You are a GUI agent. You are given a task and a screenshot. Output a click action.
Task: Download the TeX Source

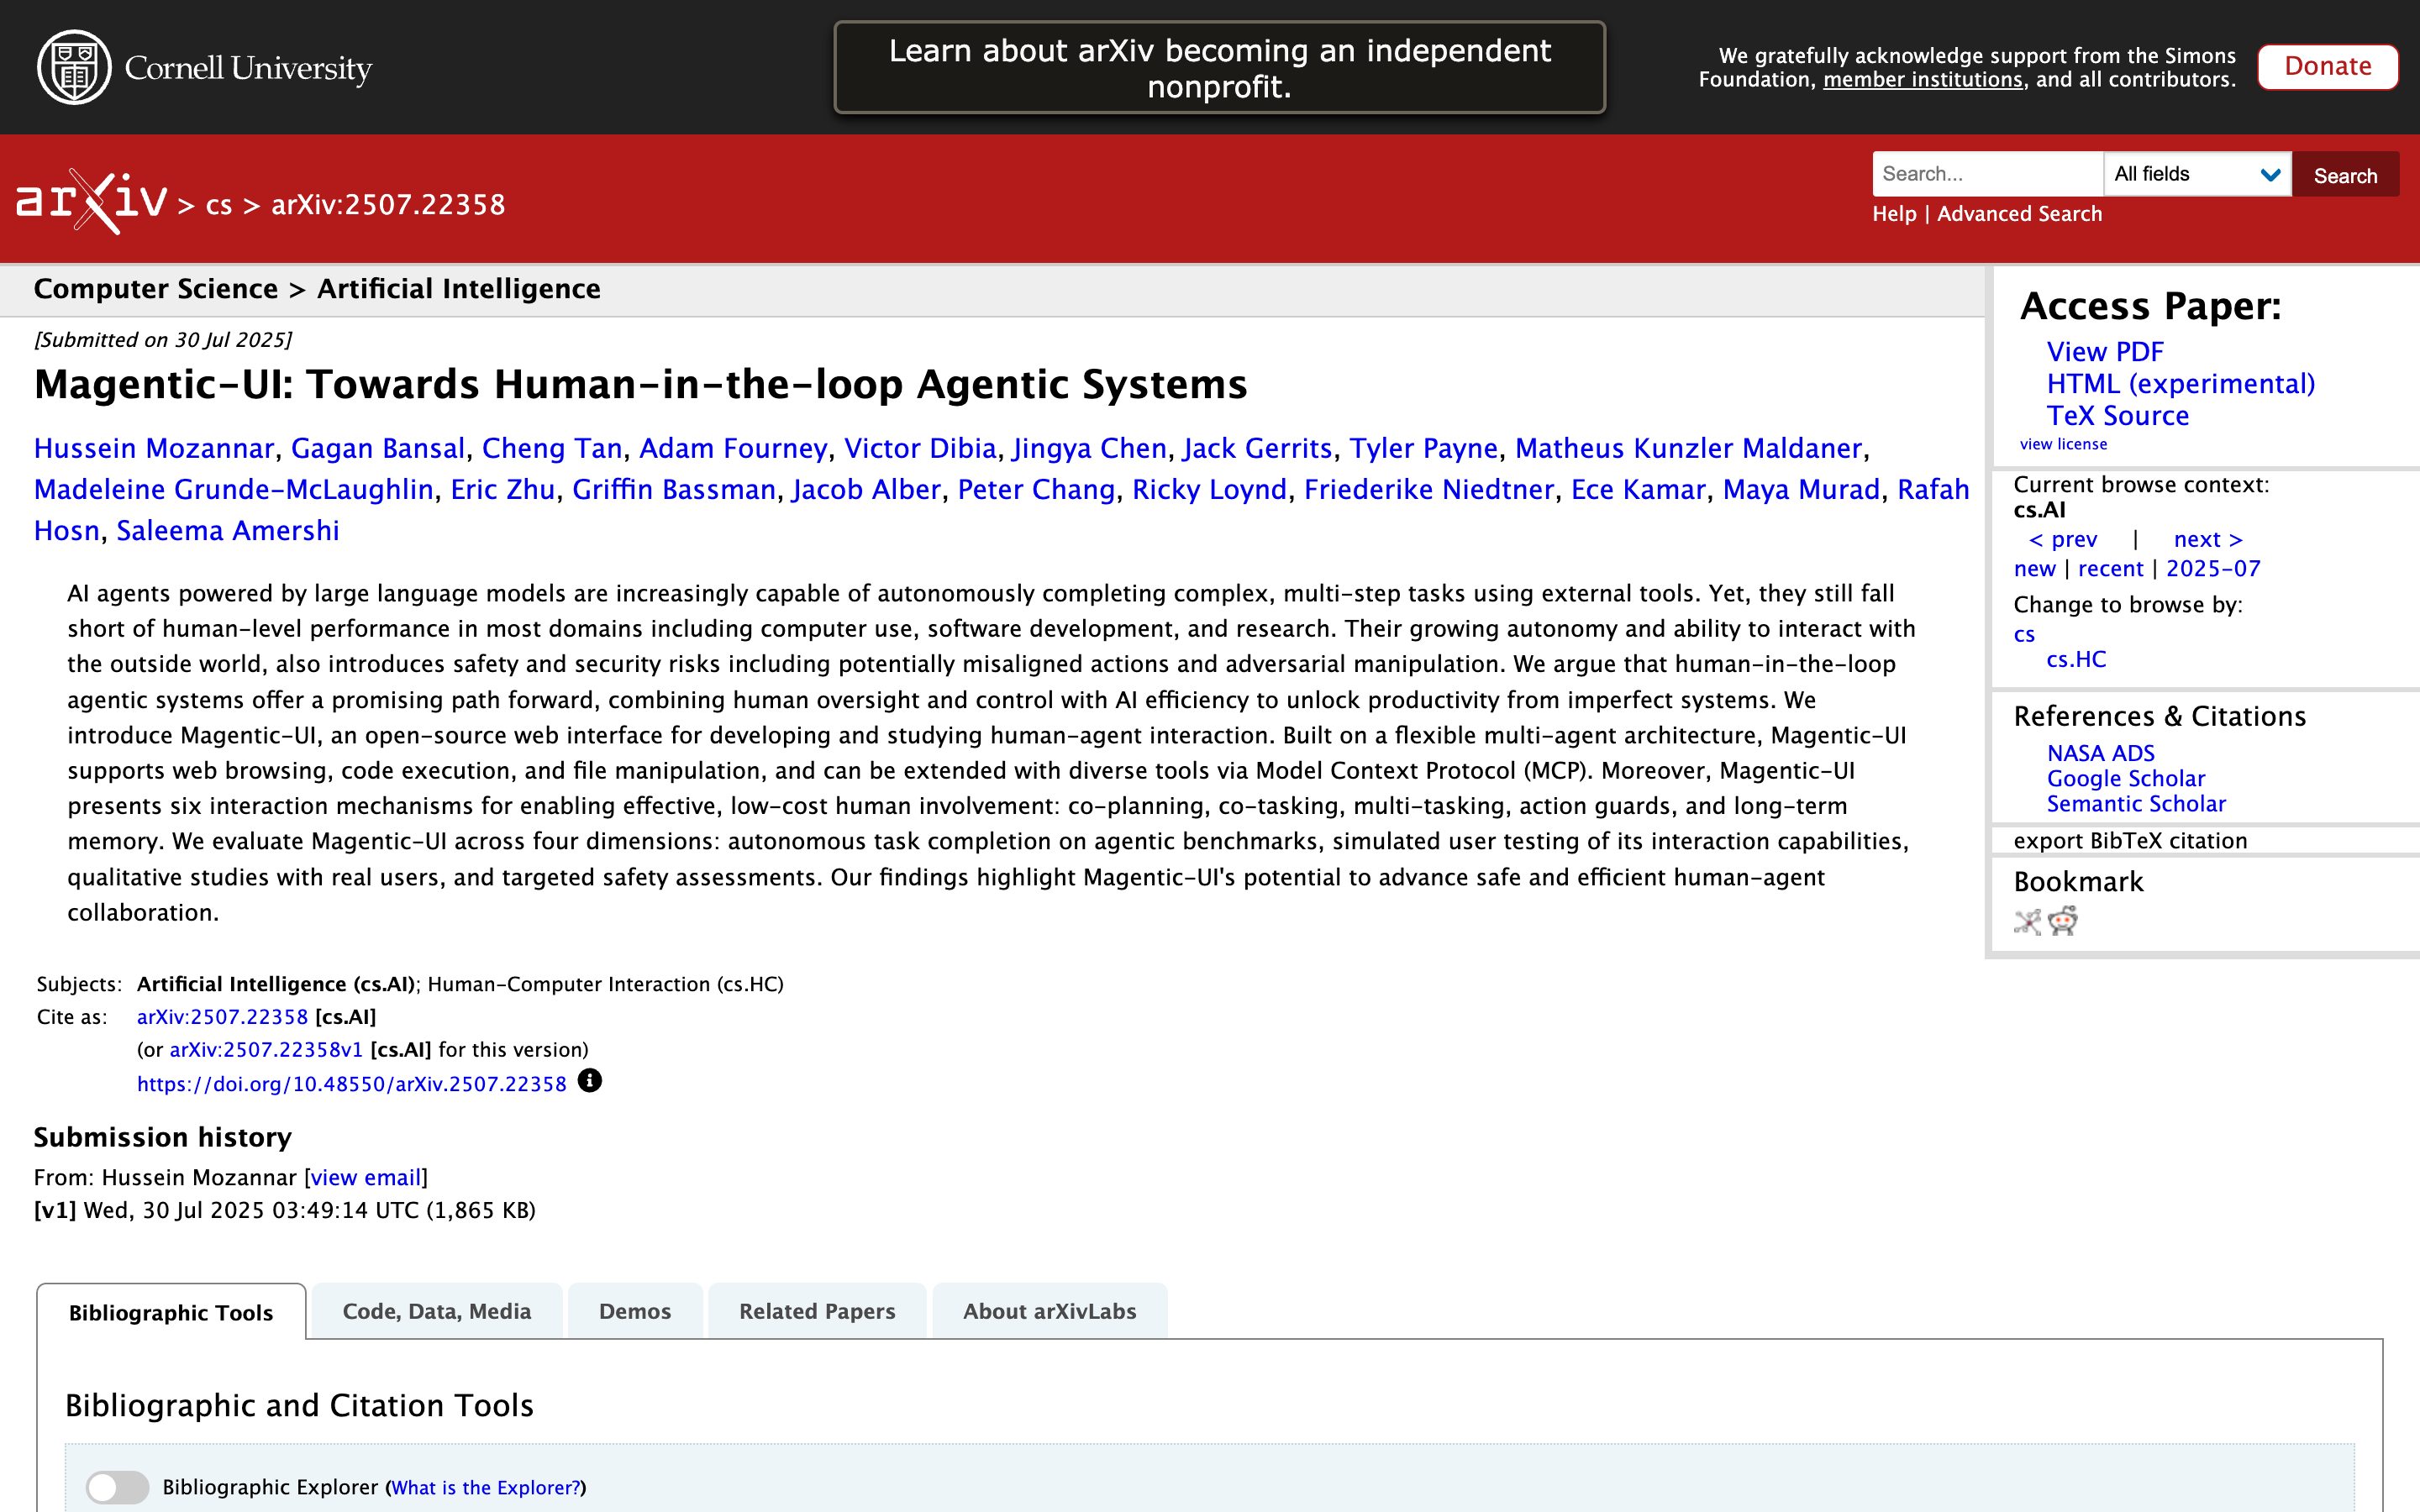[2118, 416]
